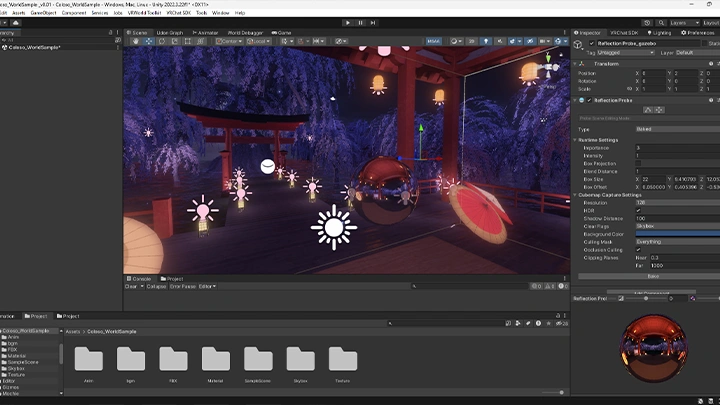The height and width of the screenshot is (405, 720).
Task: Toggle the 2D view mode button
Action: click(x=472, y=41)
